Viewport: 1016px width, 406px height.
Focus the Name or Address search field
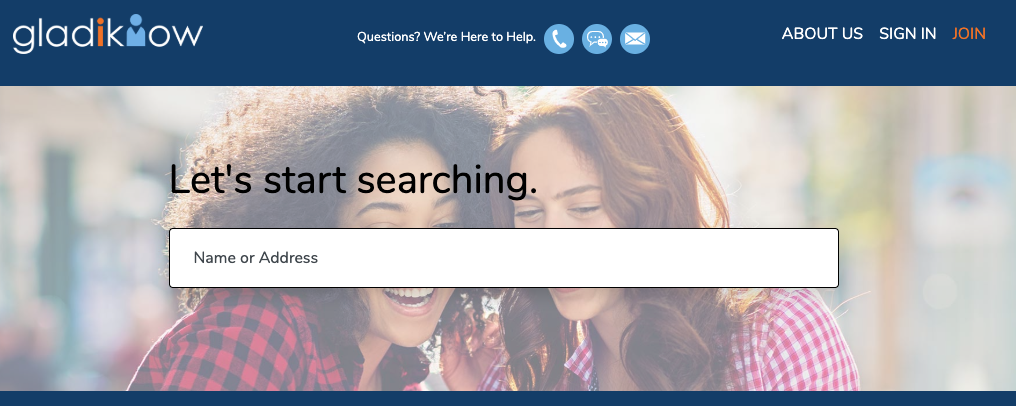point(504,258)
